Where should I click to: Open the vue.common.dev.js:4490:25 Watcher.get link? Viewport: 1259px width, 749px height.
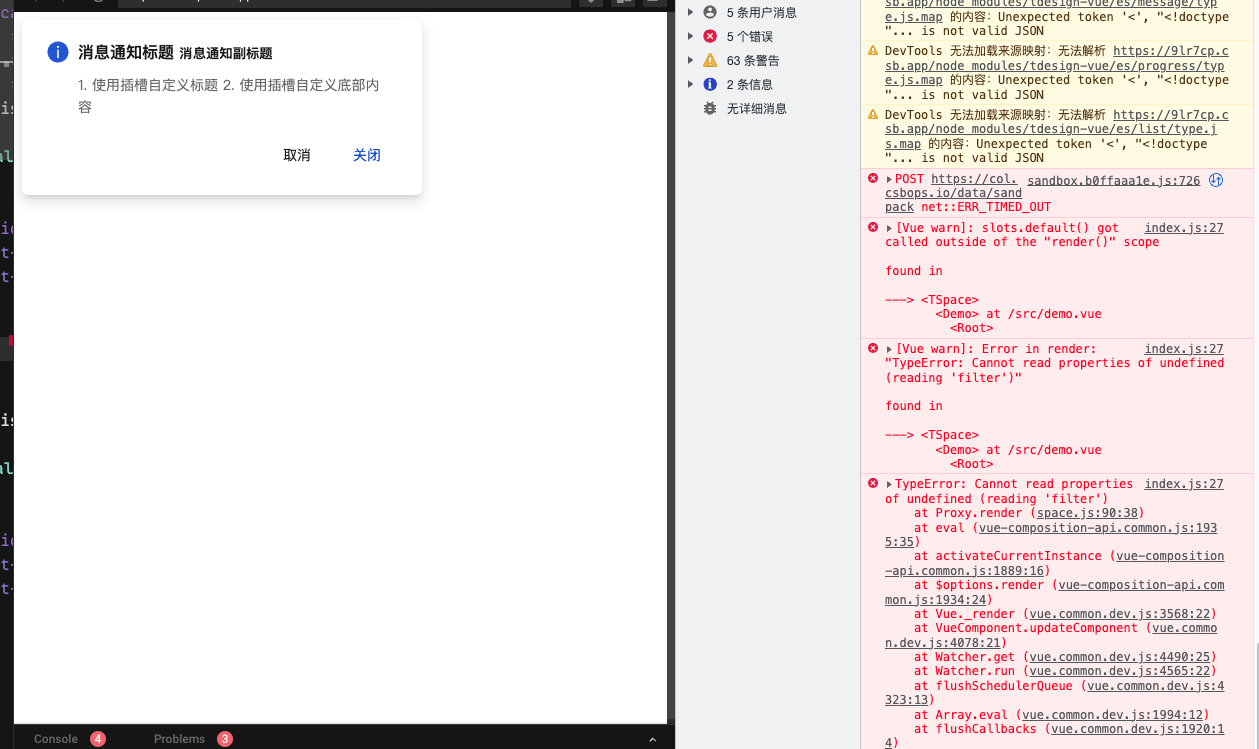coord(1121,657)
